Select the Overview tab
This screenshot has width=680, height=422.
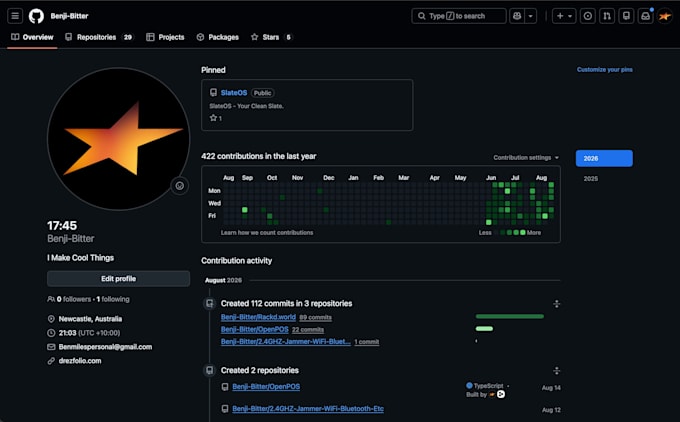[x=33, y=37]
